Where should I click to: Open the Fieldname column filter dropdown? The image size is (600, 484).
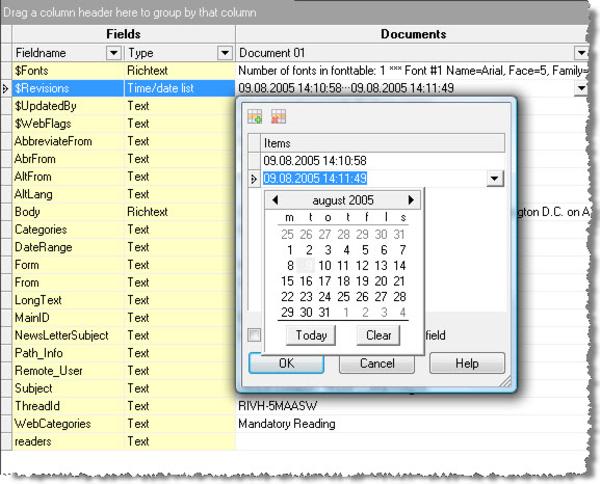pyautogui.click(x=114, y=53)
